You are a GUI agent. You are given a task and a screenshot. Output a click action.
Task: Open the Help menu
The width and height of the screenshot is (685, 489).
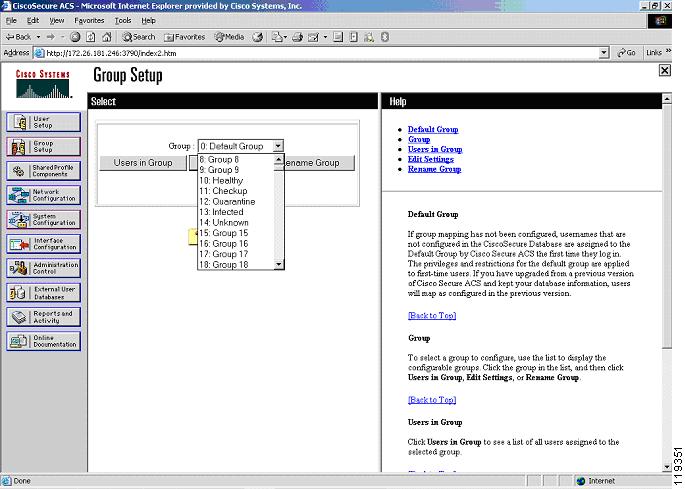coord(149,21)
